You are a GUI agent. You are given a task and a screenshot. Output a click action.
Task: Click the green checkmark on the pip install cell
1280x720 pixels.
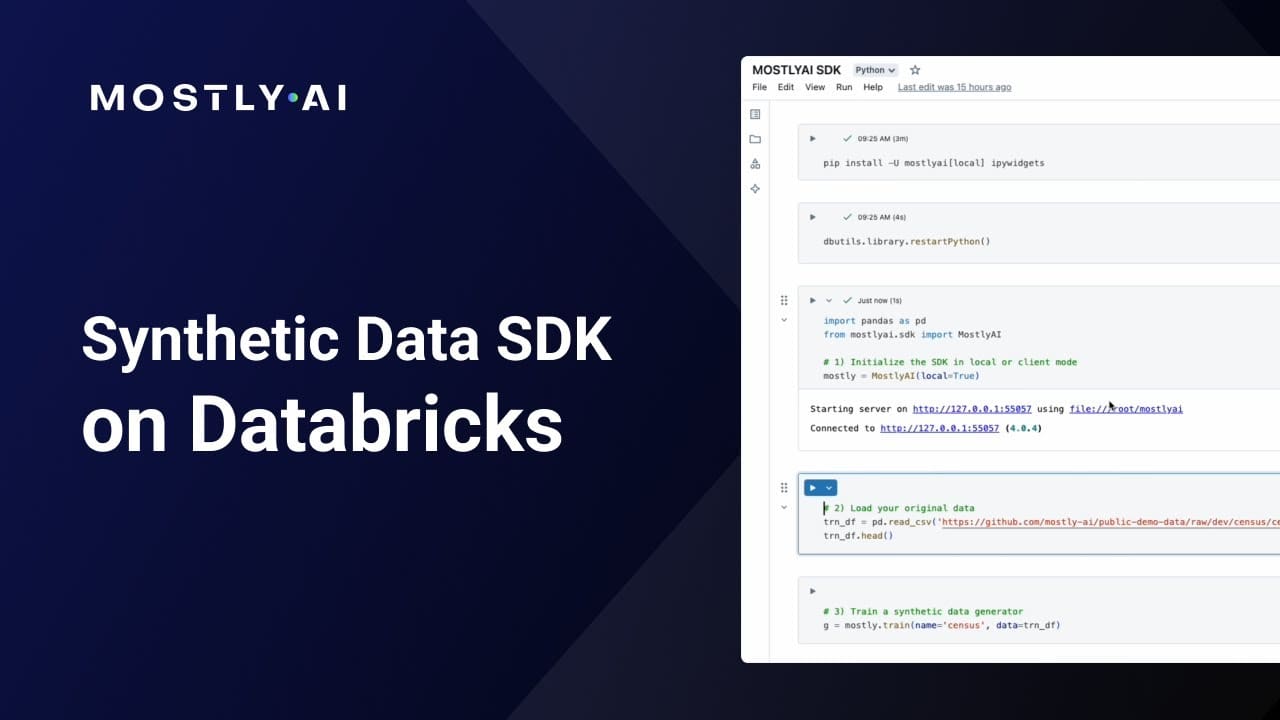click(x=847, y=138)
